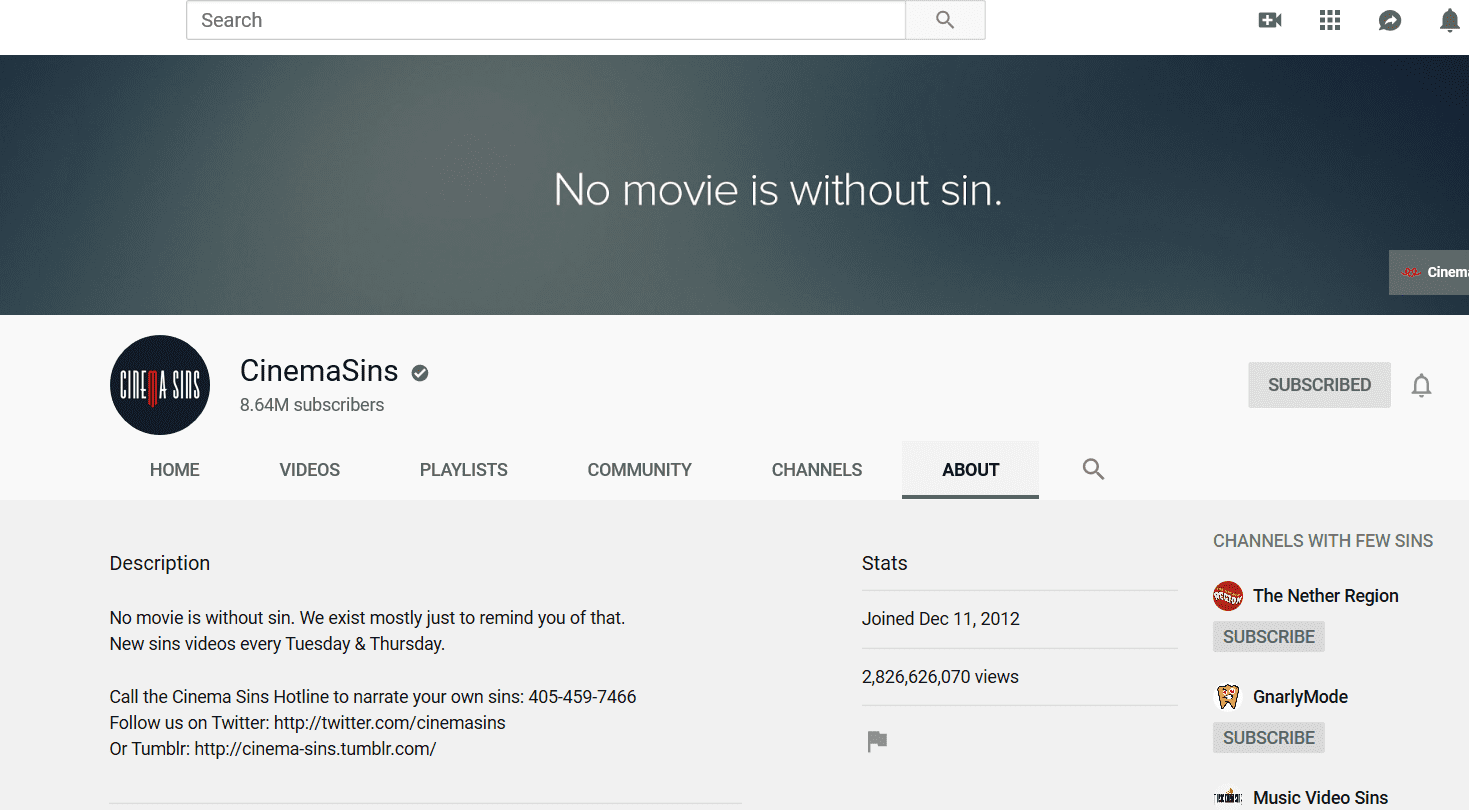Image resolution: width=1469 pixels, height=810 pixels.
Task: Switch to the HOME tab
Action: coord(175,470)
